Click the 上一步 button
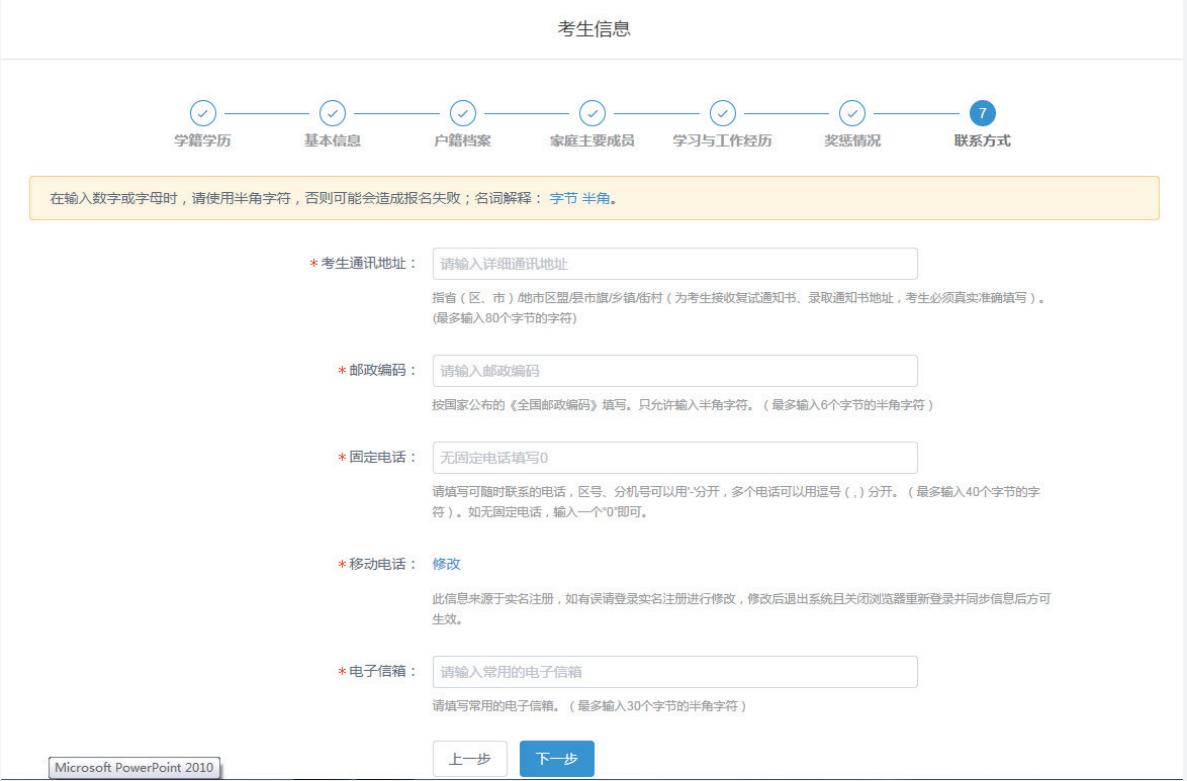Image resolution: width=1187 pixels, height=781 pixels. tap(470, 758)
